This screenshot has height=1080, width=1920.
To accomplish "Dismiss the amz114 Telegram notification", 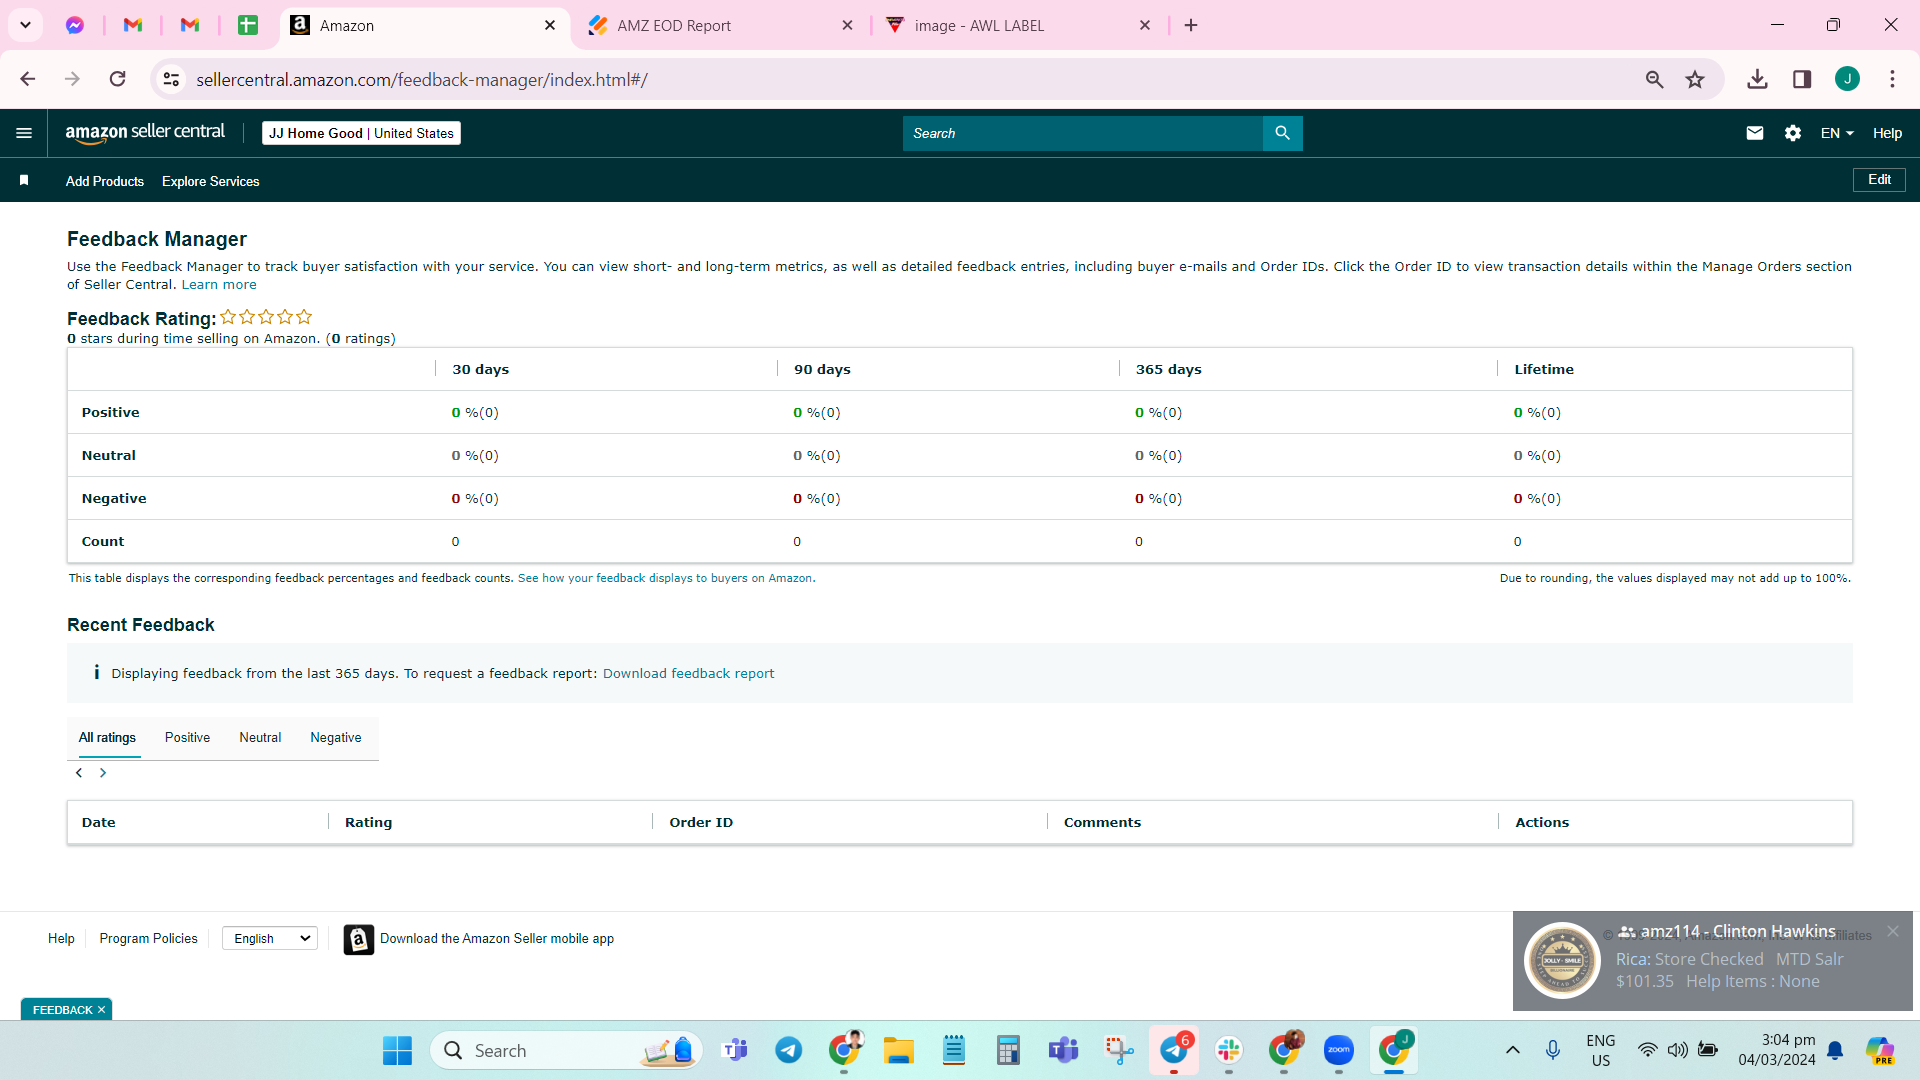I will pos(1893,931).
